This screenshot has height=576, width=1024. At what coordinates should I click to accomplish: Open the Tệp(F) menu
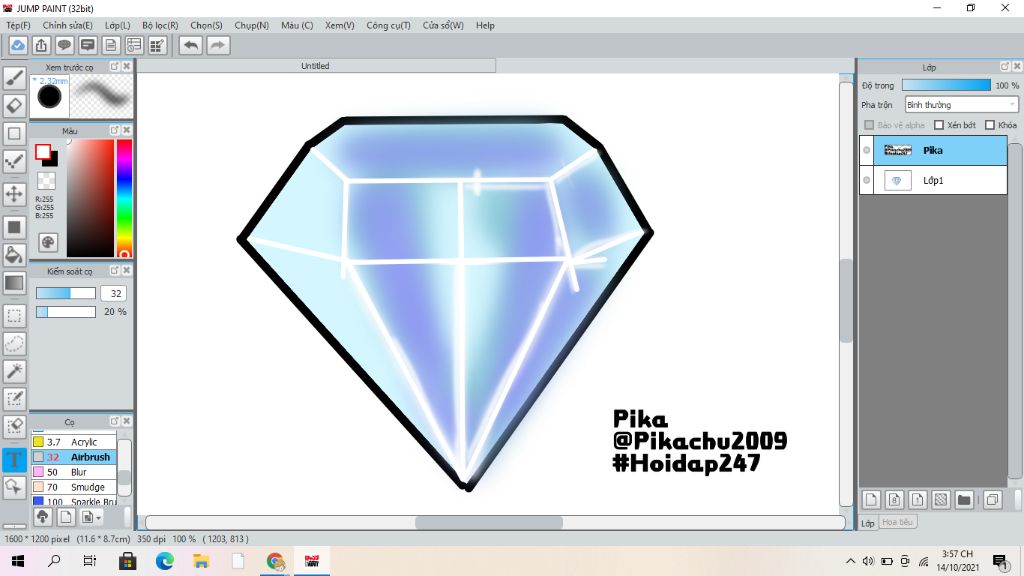click(x=18, y=25)
